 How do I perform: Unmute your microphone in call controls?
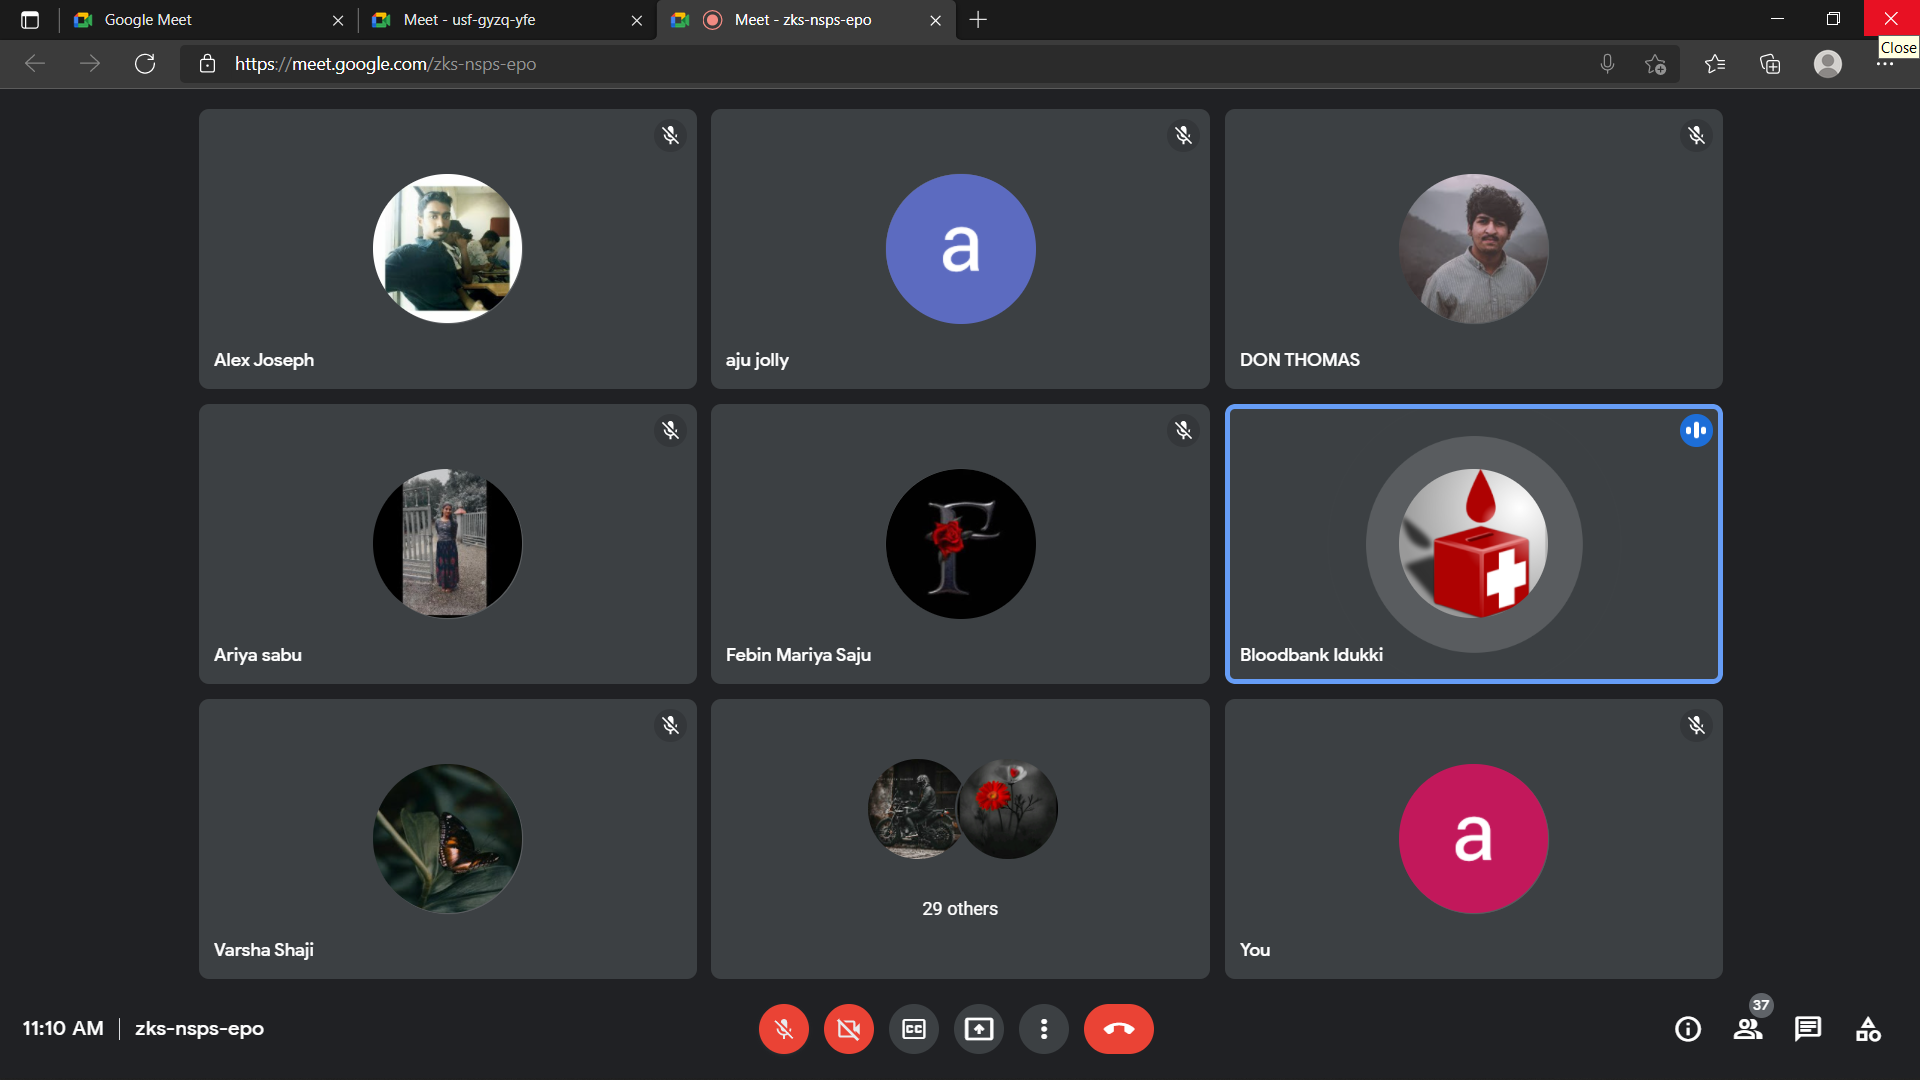(x=783, y=1029)
